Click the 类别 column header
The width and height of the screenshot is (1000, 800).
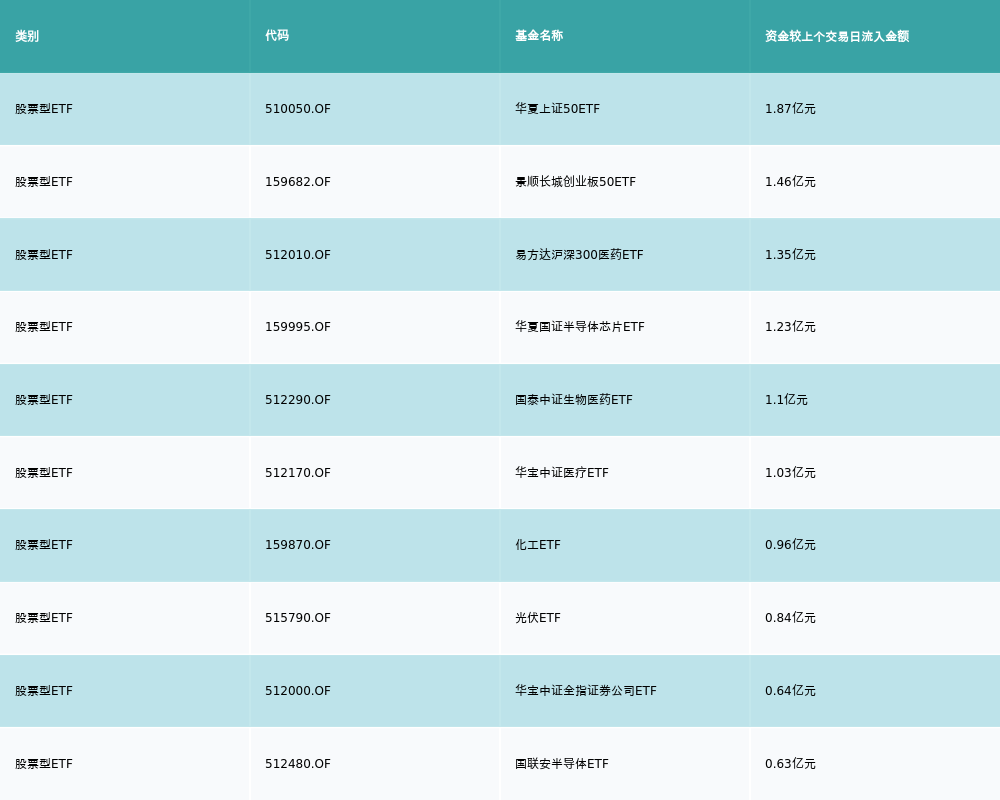coord(27,36)
